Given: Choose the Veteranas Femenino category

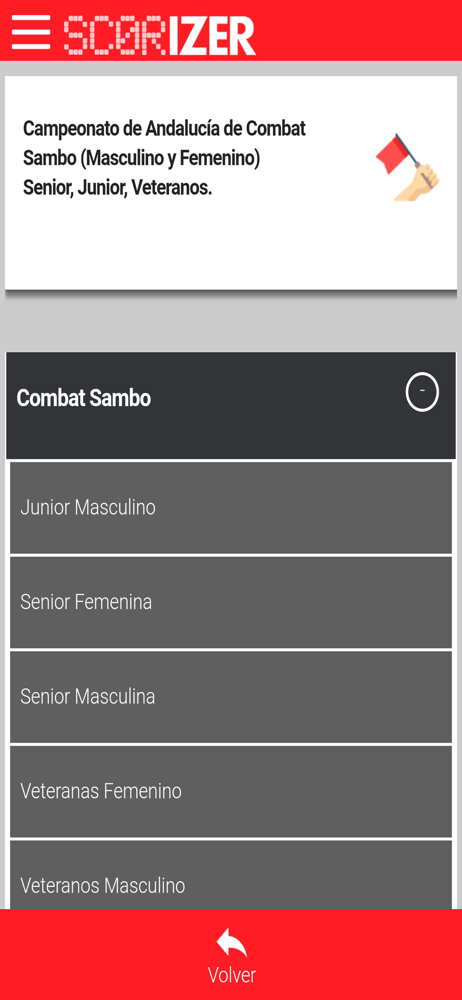Looking at the screenshot, I should click(x=231, y=791).
